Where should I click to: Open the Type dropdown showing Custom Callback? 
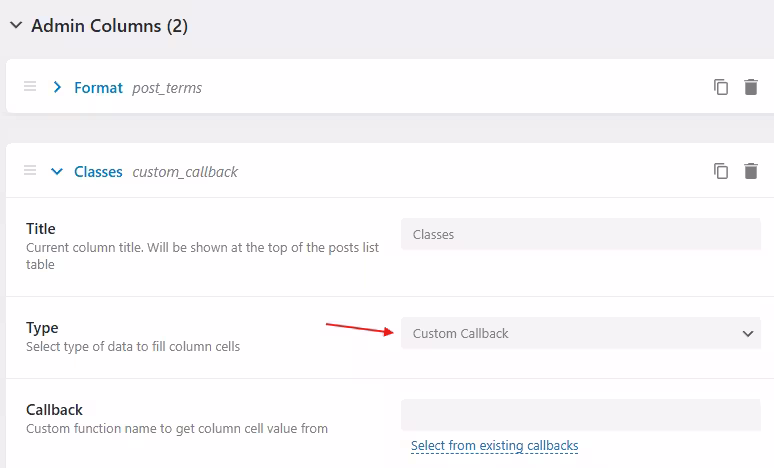point(580,333)
